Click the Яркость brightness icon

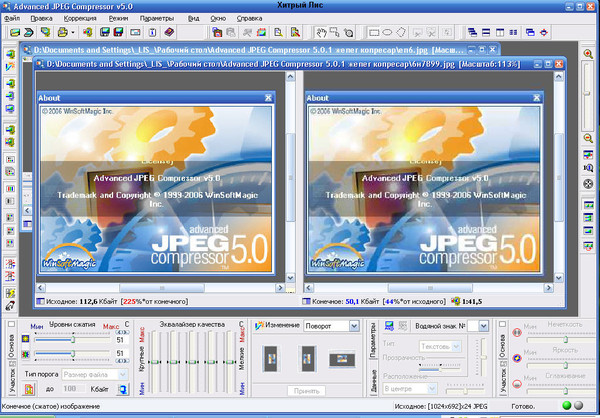(517, 358)
